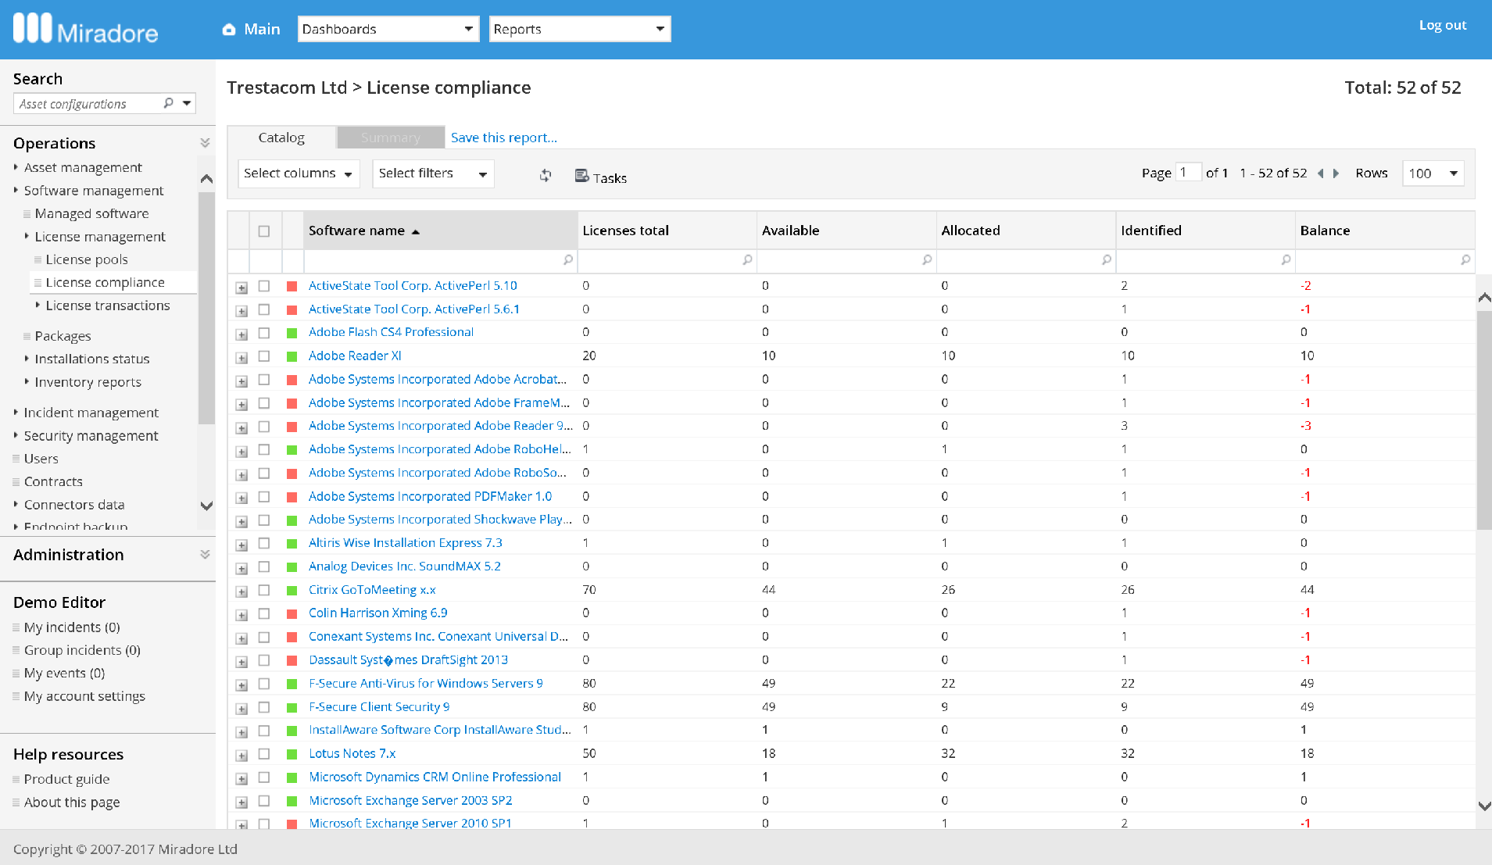The width and height of the screenshot is (1492, 865).
Task: Open the Product guide link
Action: [67, 779]
